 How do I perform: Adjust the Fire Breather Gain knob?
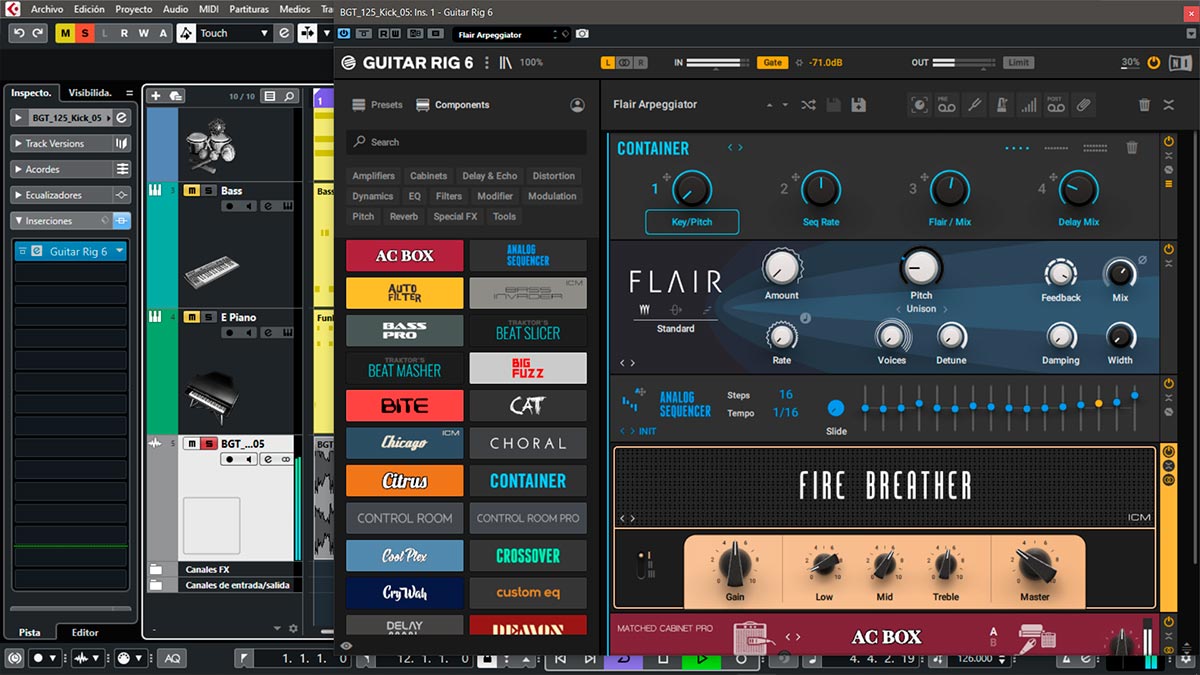pyautogui.click(x=735, y=565)
